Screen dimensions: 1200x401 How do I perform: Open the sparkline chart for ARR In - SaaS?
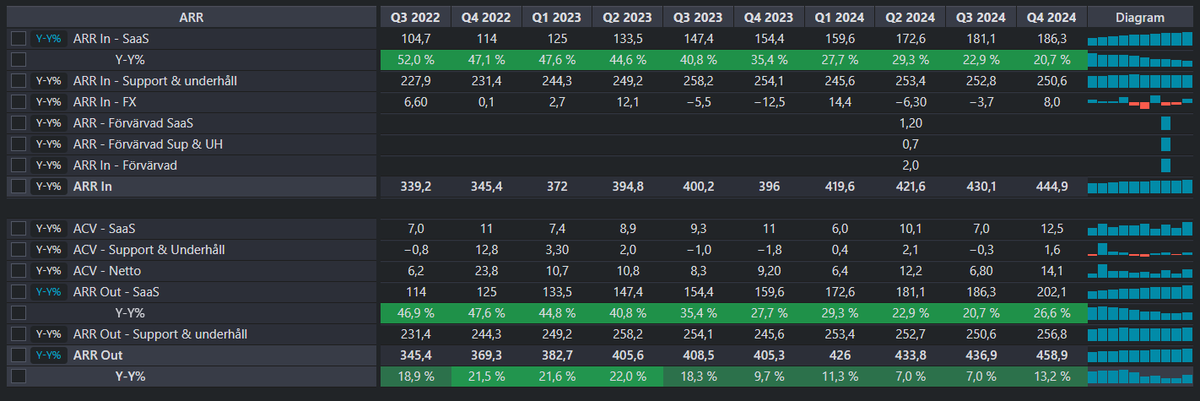[1141, 38]
